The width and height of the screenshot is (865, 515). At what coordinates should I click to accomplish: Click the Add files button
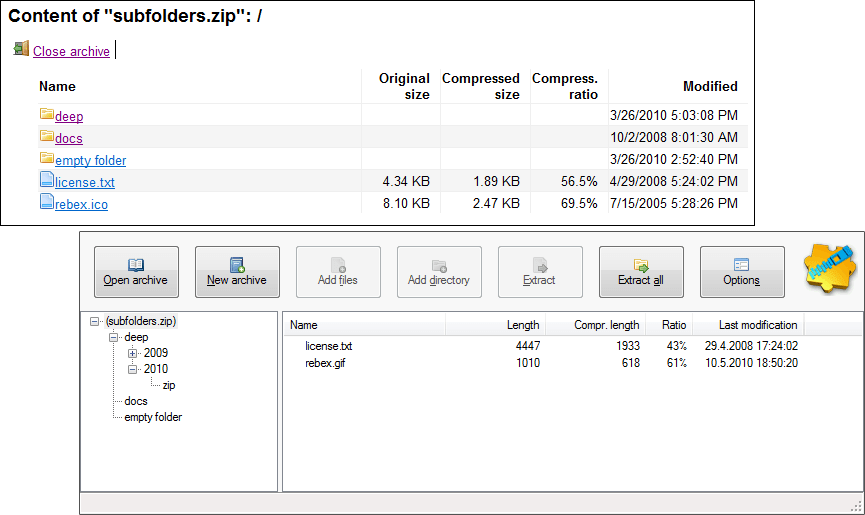point(338,272)
